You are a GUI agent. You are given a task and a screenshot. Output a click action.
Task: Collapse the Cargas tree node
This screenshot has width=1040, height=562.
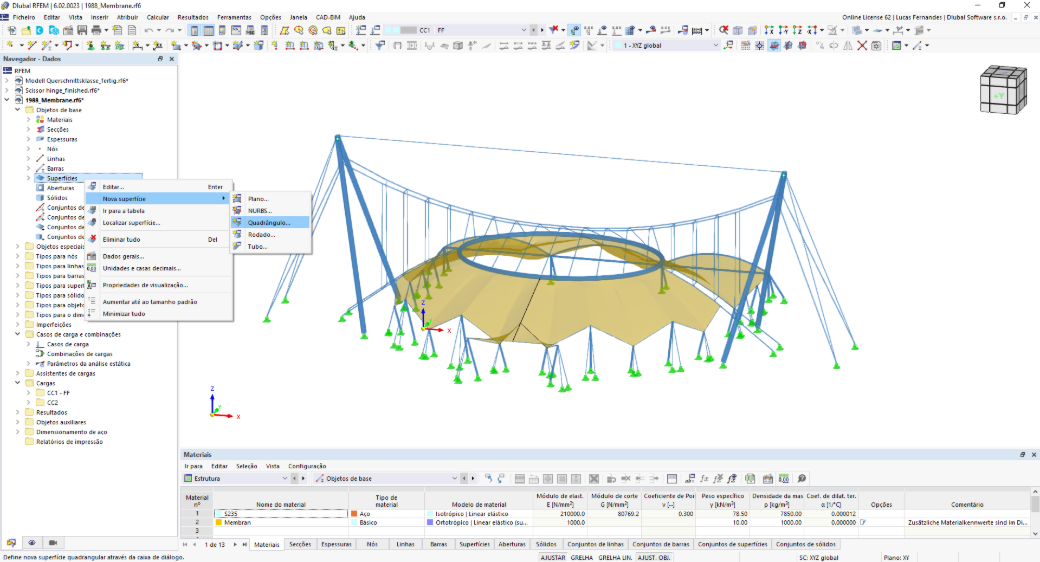tap(18, 383)
